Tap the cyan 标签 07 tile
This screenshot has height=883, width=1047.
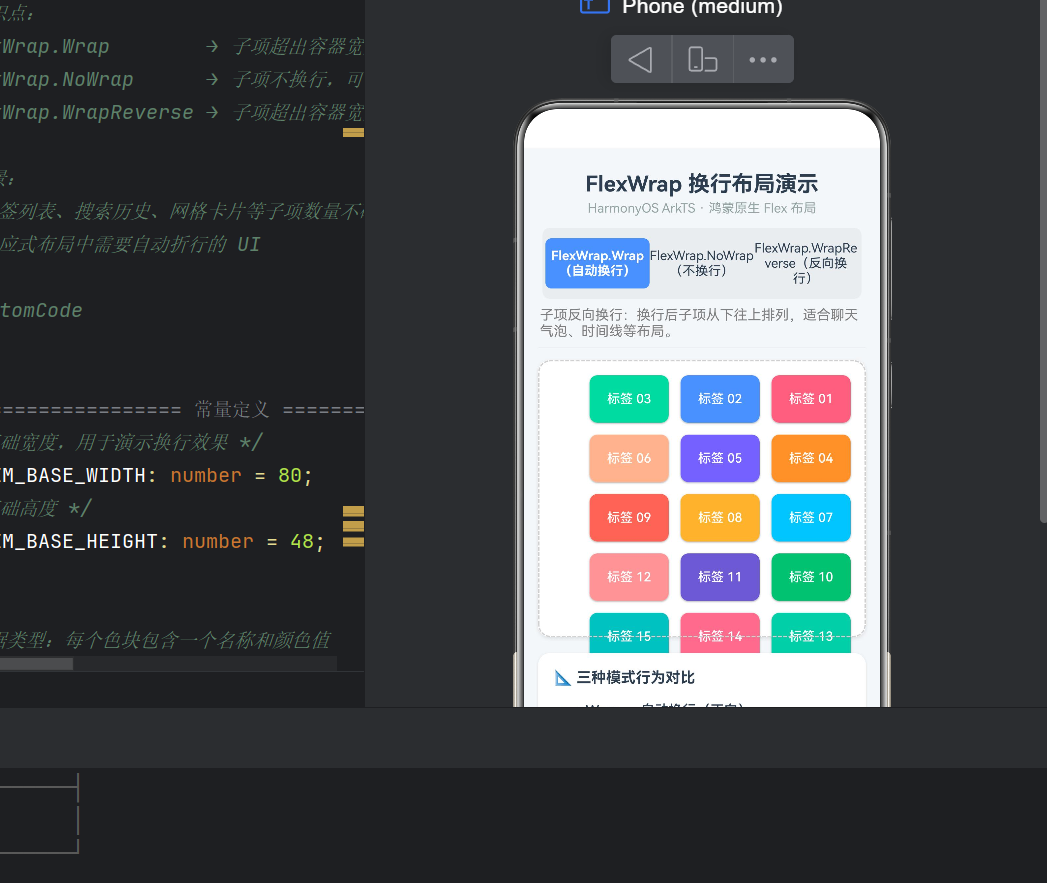click(811, 518)
